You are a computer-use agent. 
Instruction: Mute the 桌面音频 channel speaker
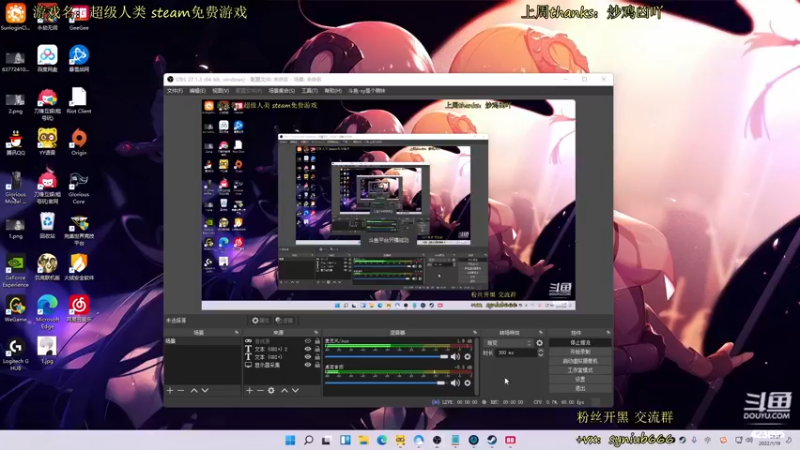point(455,383)
